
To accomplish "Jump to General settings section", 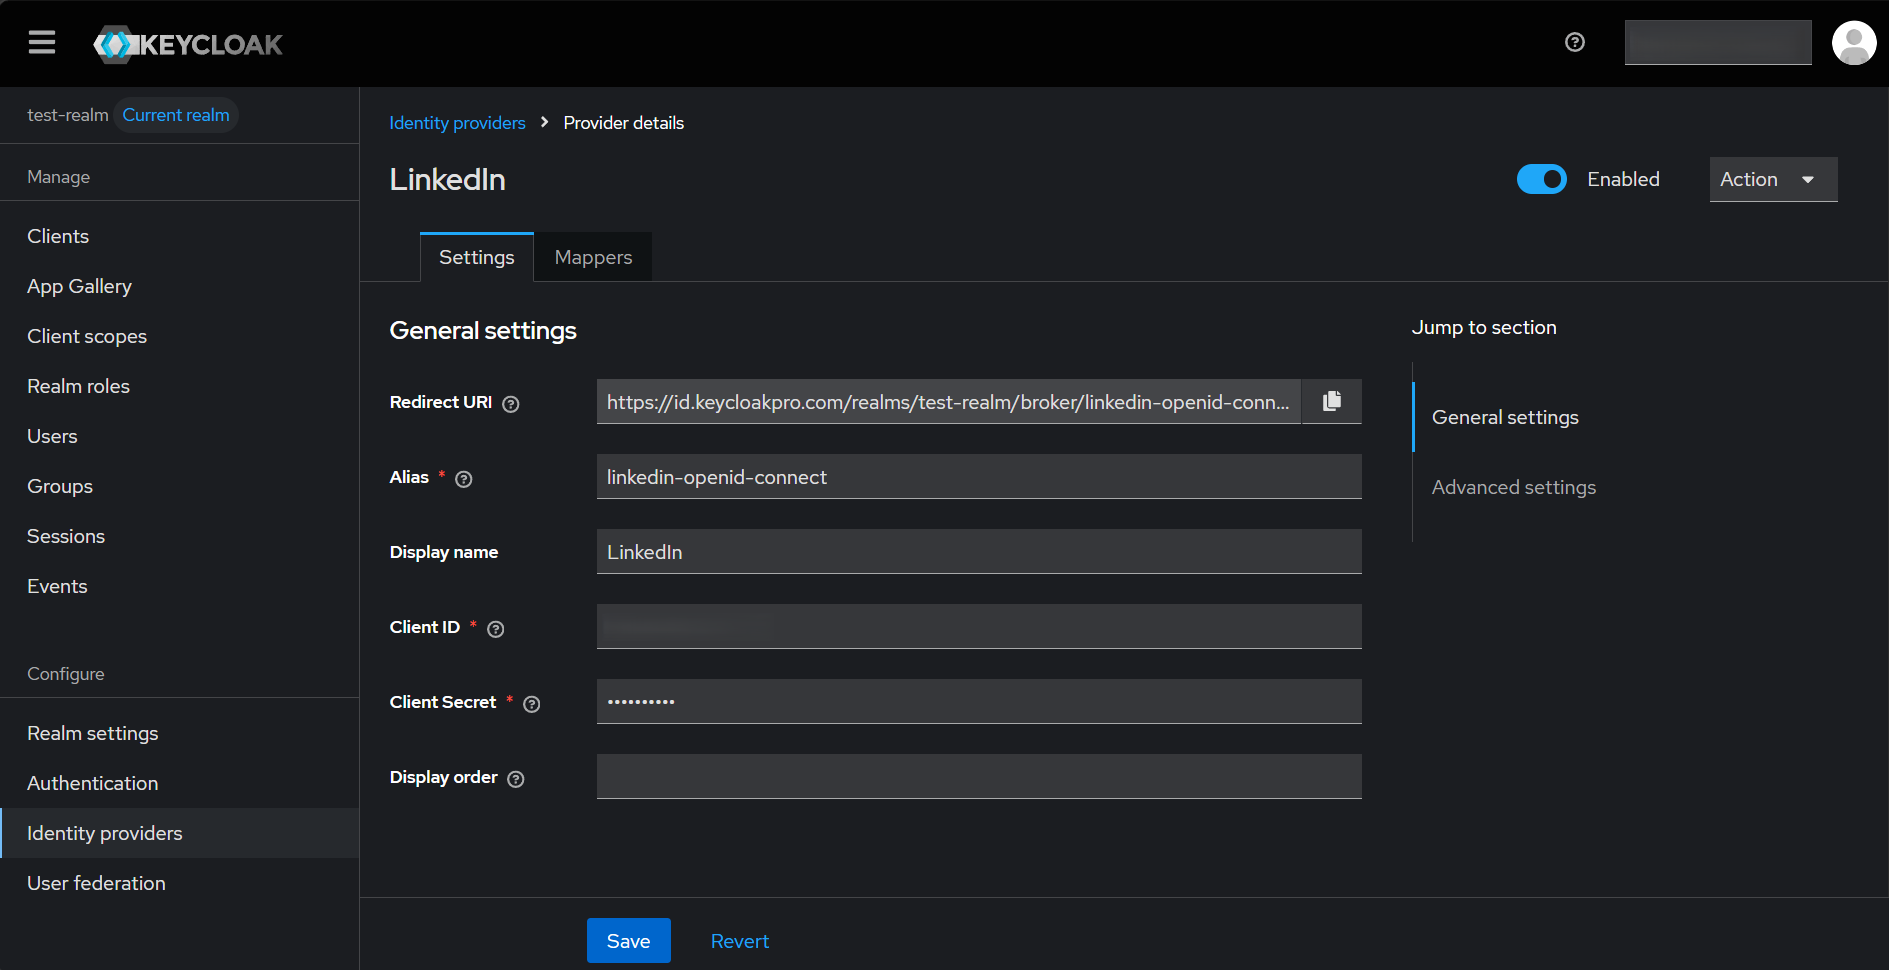I will click(x=1505, y=417).
